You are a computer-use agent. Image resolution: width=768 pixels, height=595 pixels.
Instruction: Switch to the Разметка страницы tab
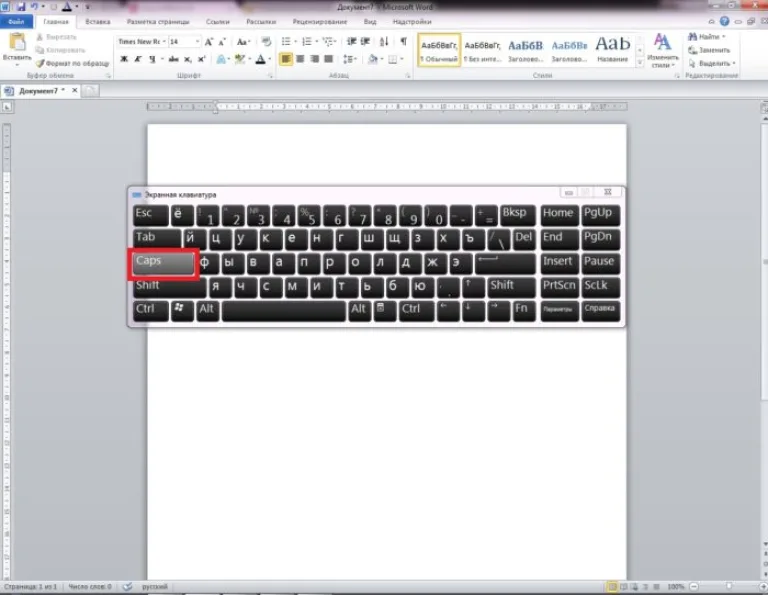point(158,22)
